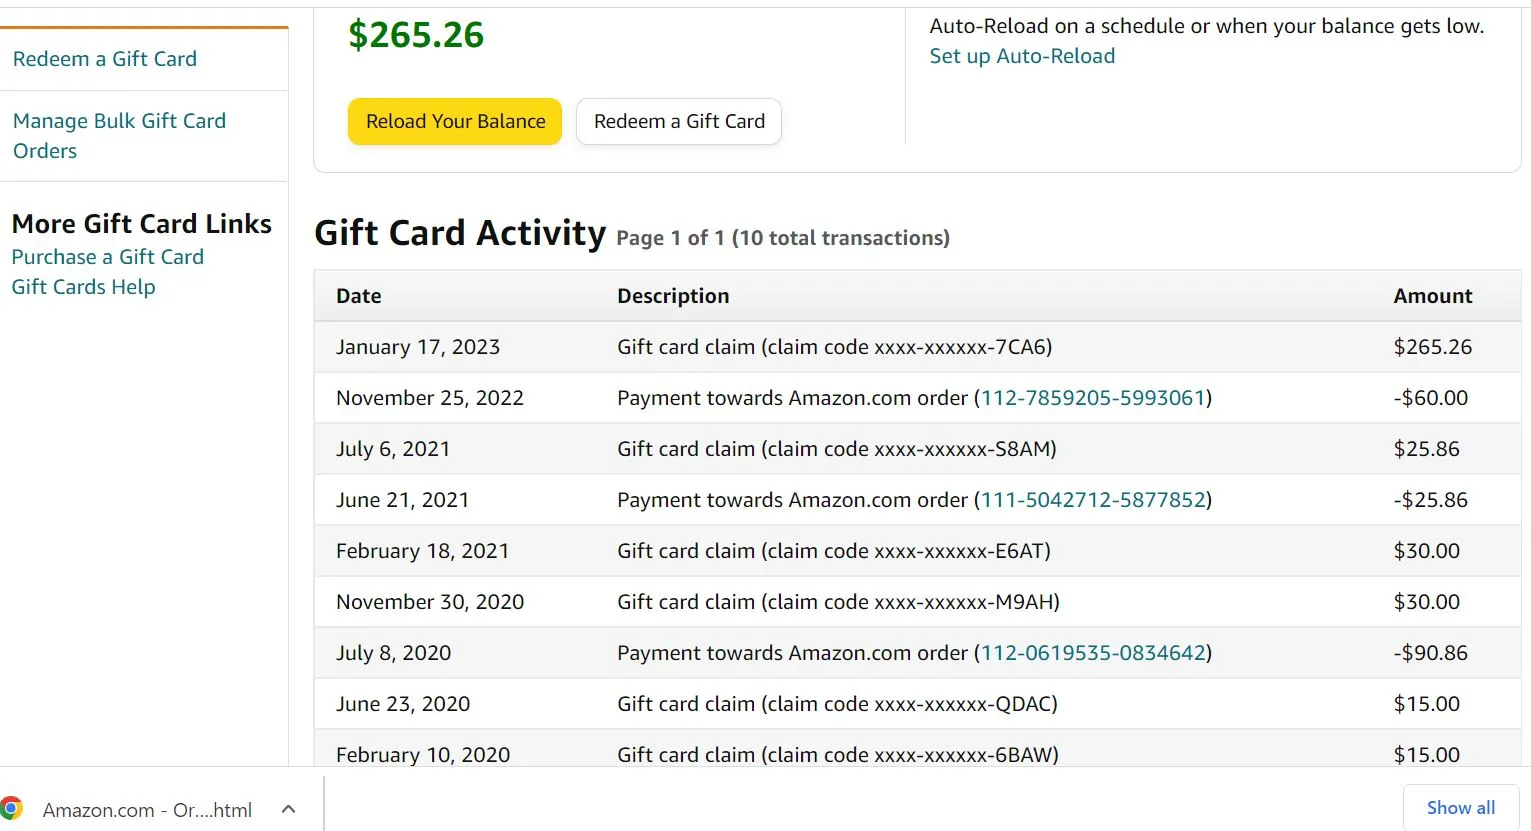Screen dimensions: 1531x831
Task: Open Redeem a Gift Card sidebar link
Action: tap(105, 59)
